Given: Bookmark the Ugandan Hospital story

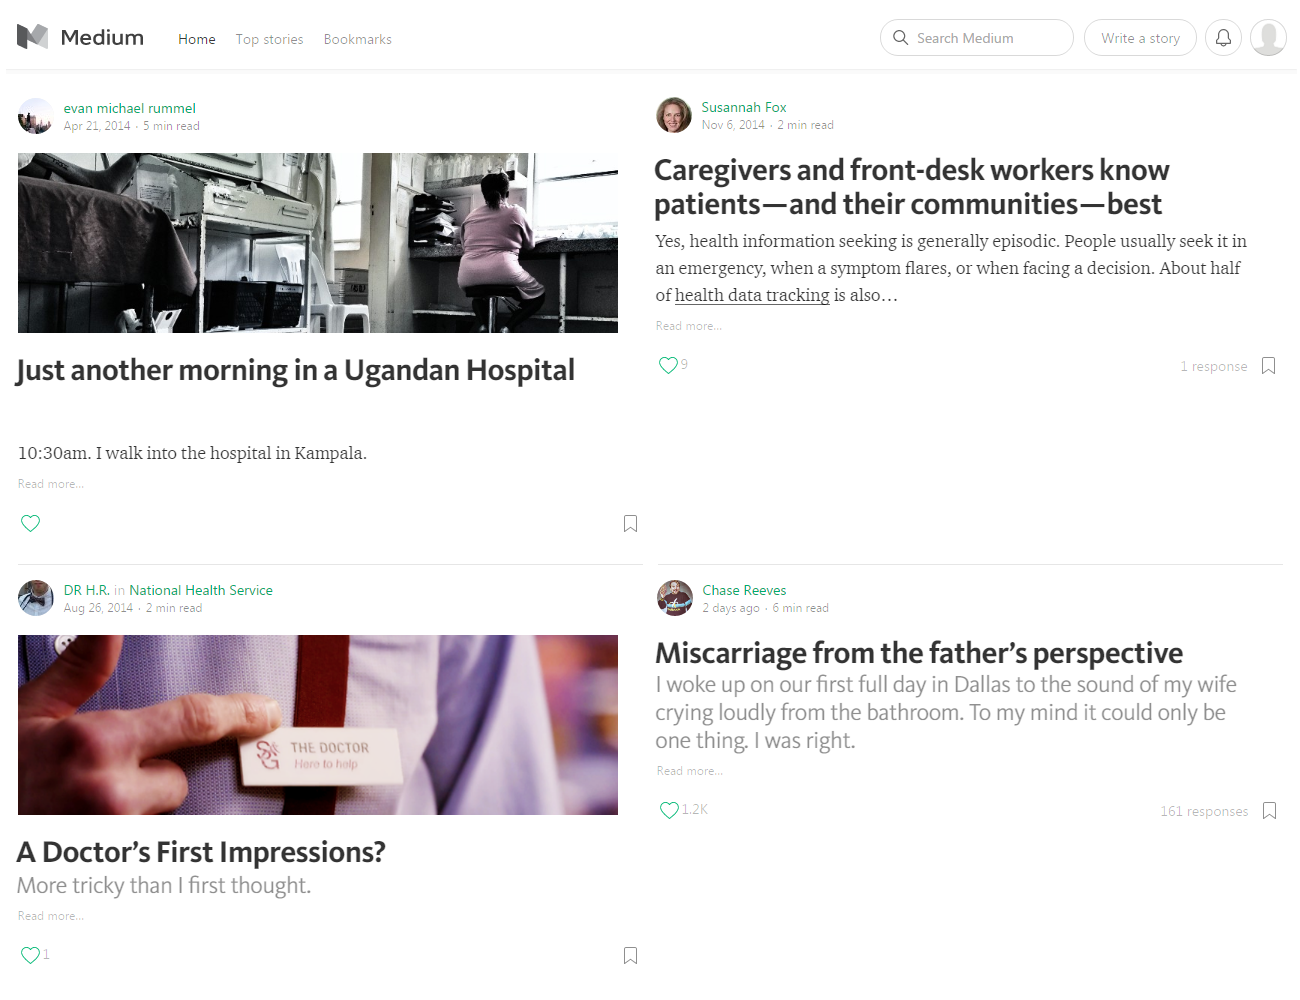Looking at the screenshot, I should point(630,523).
